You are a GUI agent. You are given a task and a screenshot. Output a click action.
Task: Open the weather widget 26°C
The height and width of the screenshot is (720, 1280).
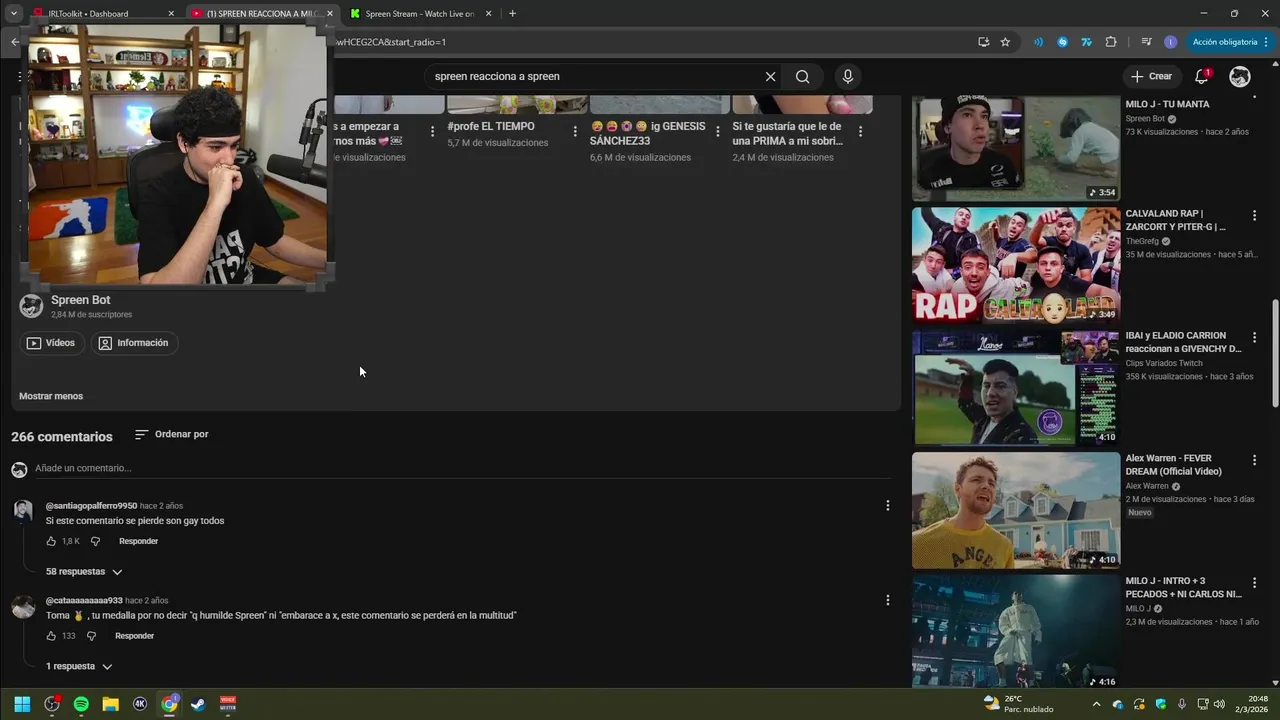(1018, 704)
